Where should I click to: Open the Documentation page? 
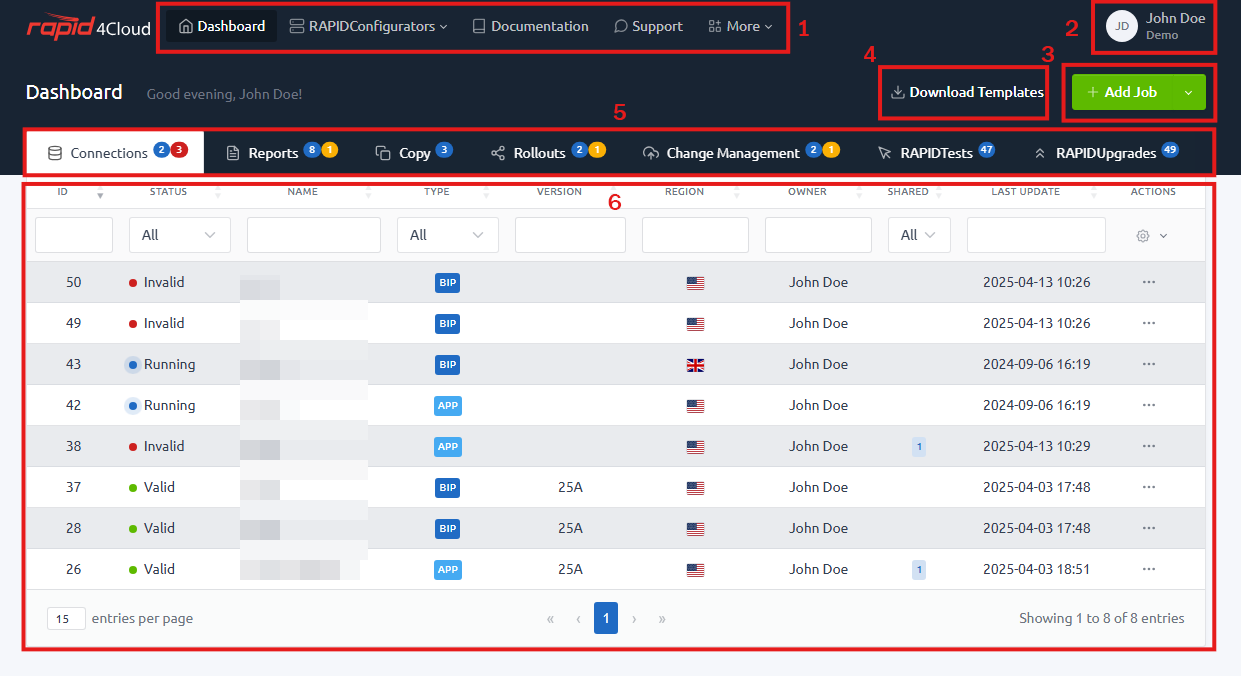click(530, 26)
